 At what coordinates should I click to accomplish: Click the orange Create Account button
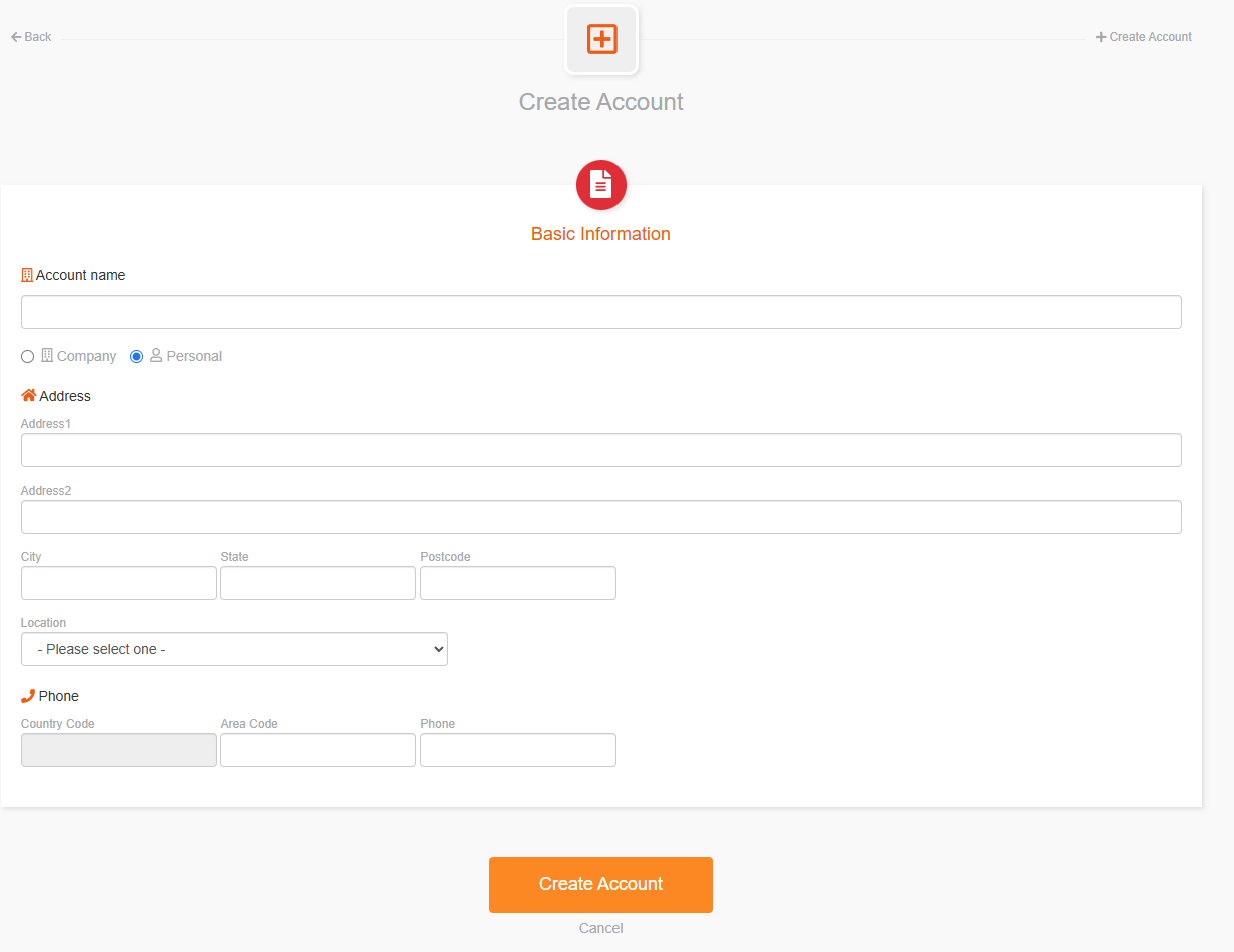[x=601, y=885]
